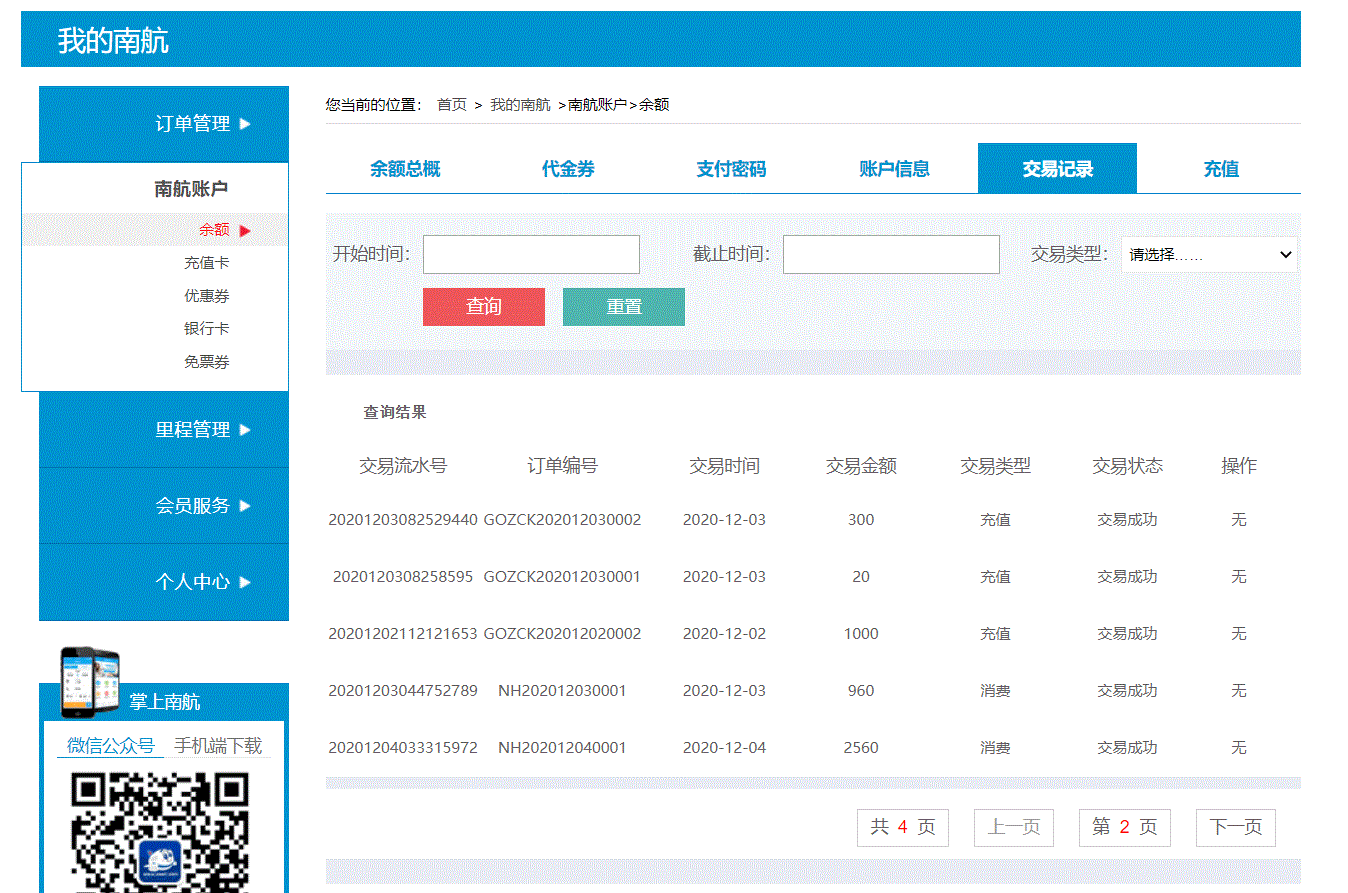Viewport: 1348px width, 893px height.
Task: Click the red 查询 button
Action: [x=484, y=307]
